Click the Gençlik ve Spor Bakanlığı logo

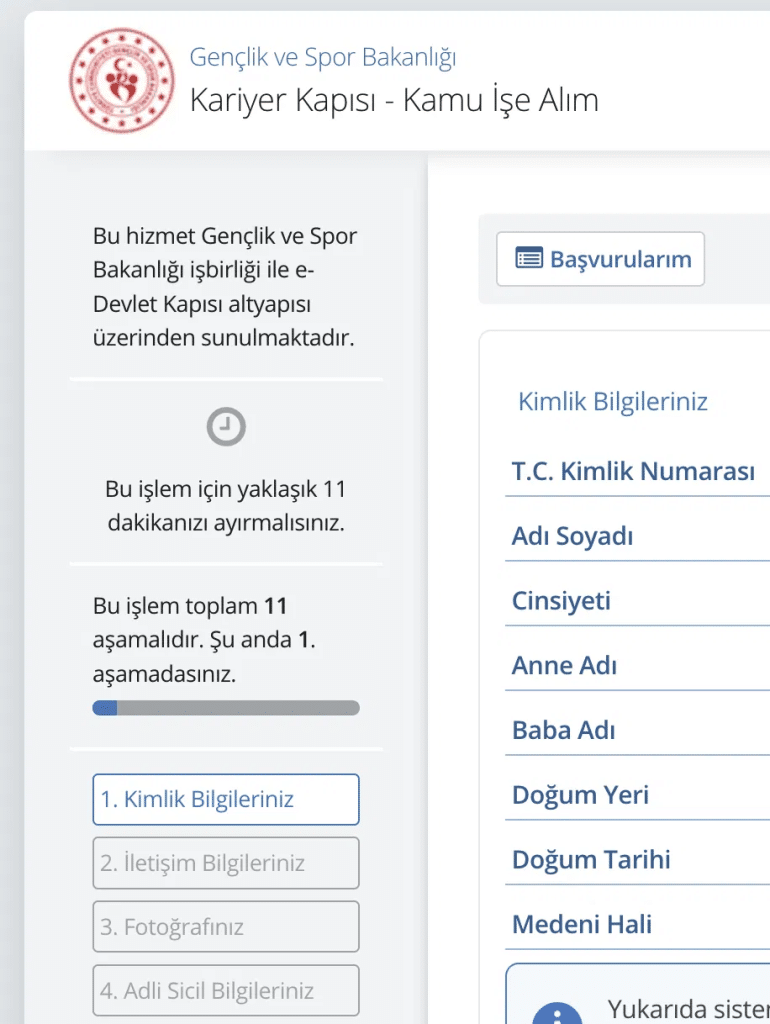click(122, 80)
